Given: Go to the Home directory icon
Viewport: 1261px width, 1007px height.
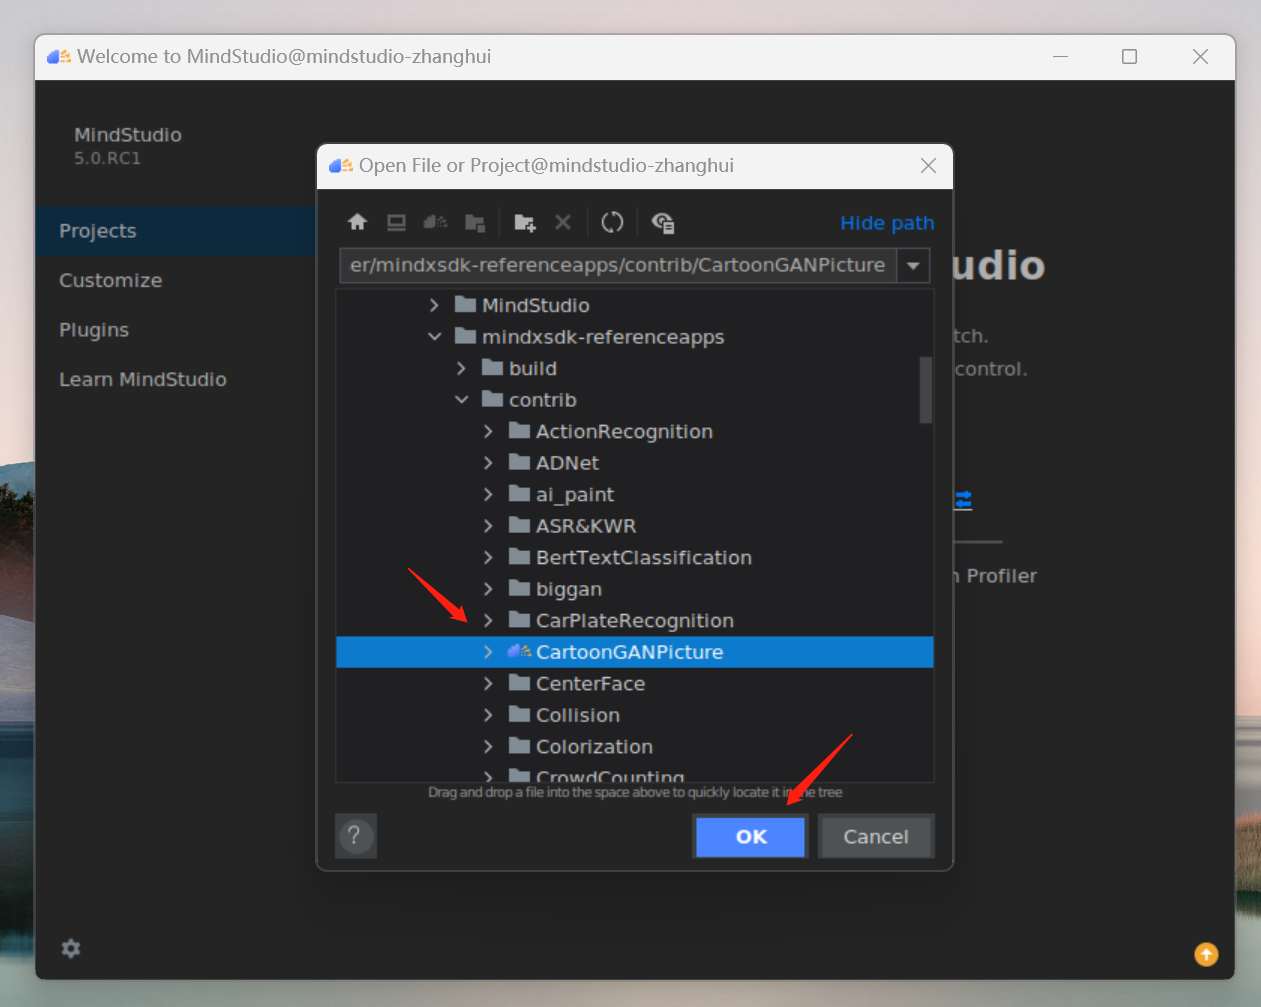Looking at the screenshot, I should point(357,222).
